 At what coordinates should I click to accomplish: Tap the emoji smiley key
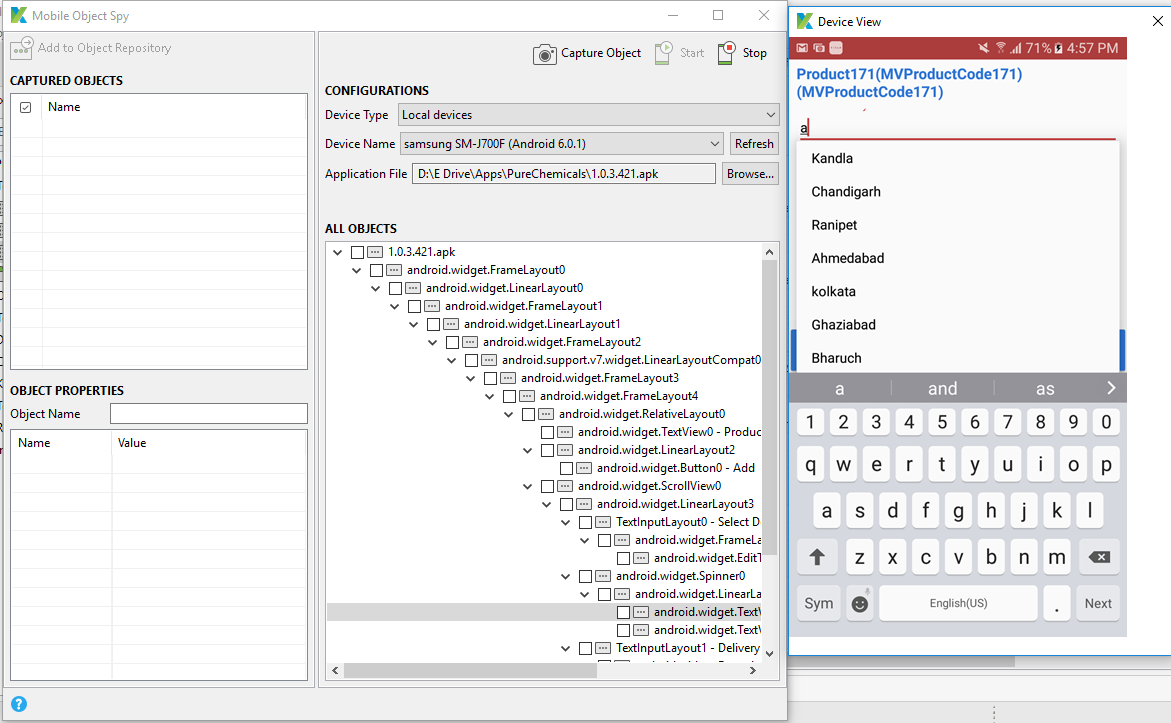859,603
